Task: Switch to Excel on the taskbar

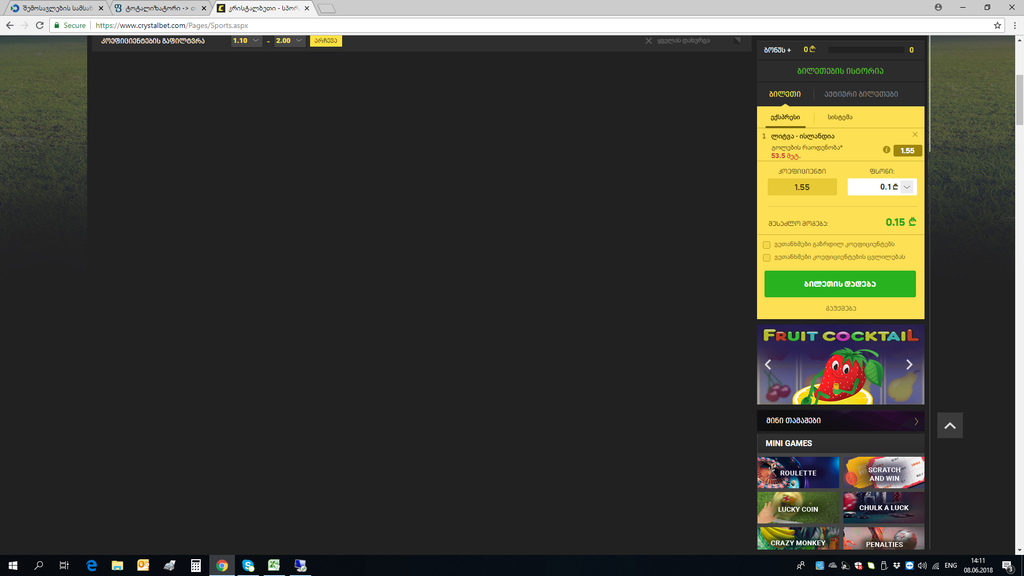Action: (x=274, y=566)
